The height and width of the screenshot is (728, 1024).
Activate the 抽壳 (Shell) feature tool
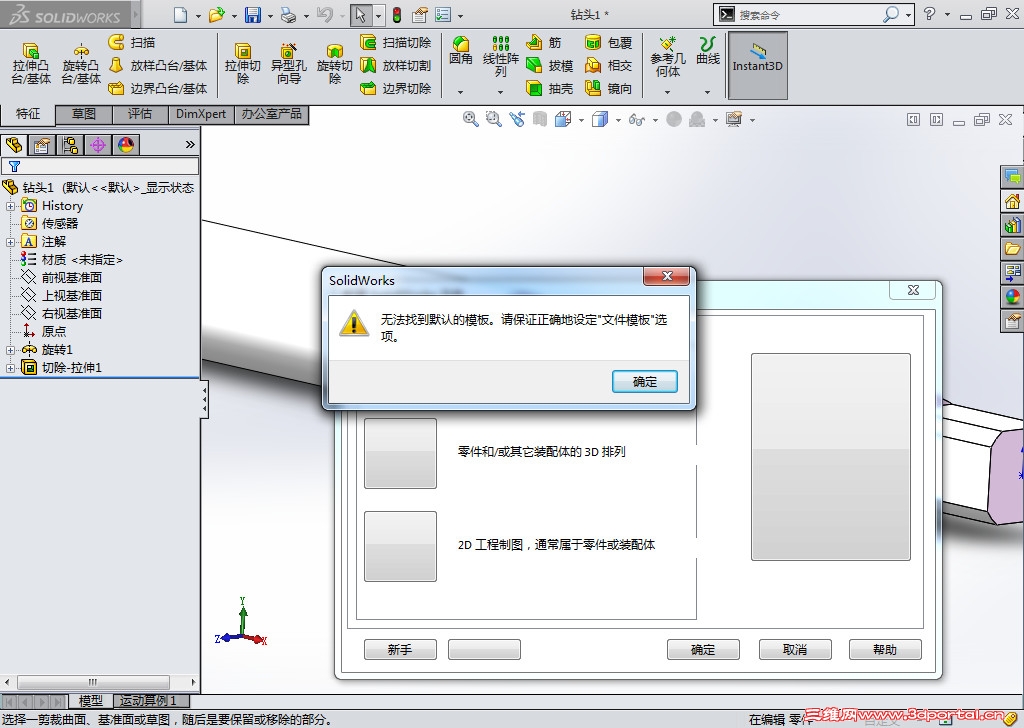pos(547,88)
